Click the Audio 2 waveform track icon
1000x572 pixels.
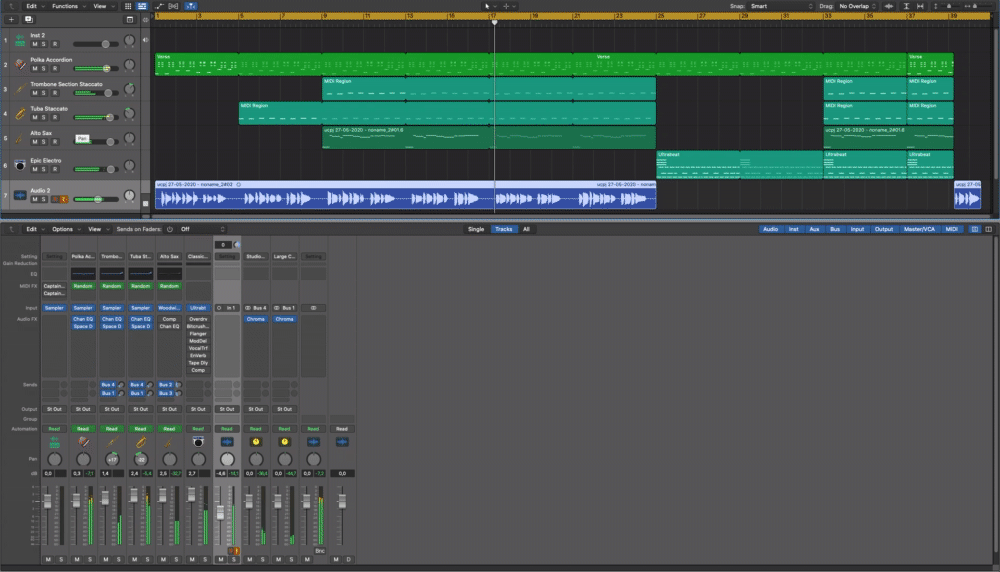pyautogui.click(x=19, y=194)
